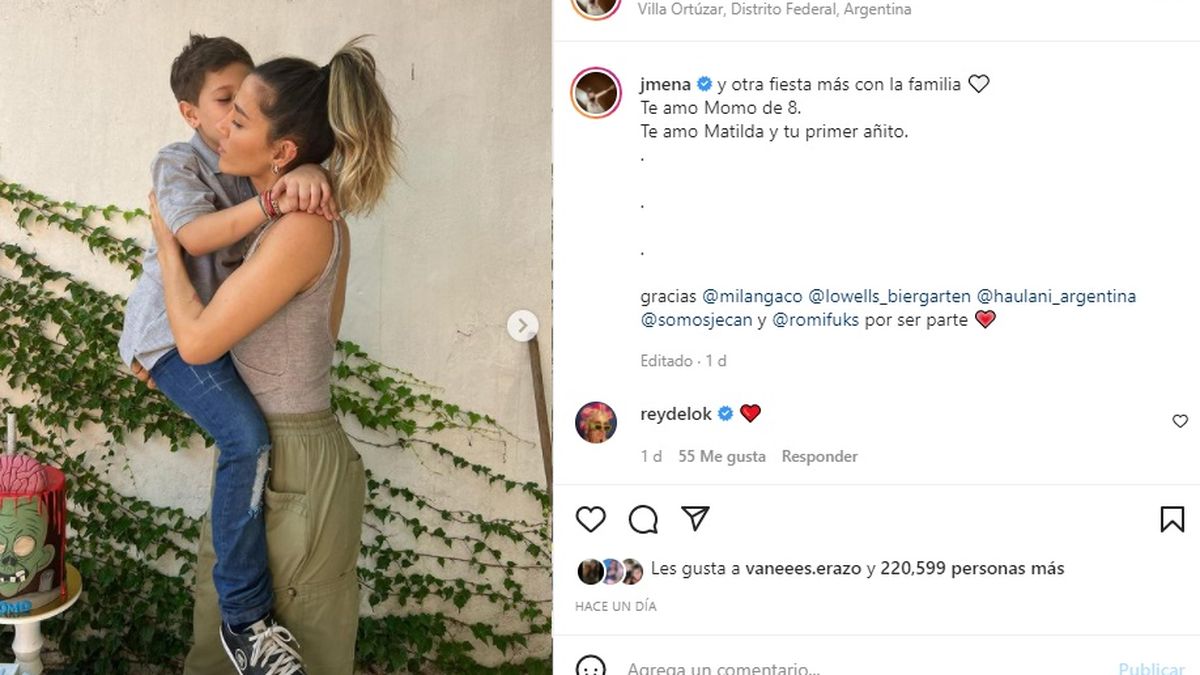Image resolution: width=1200 pixels, height=675 pixels.
Task: Go to next photo with arrow
Action: click(522, 325)
